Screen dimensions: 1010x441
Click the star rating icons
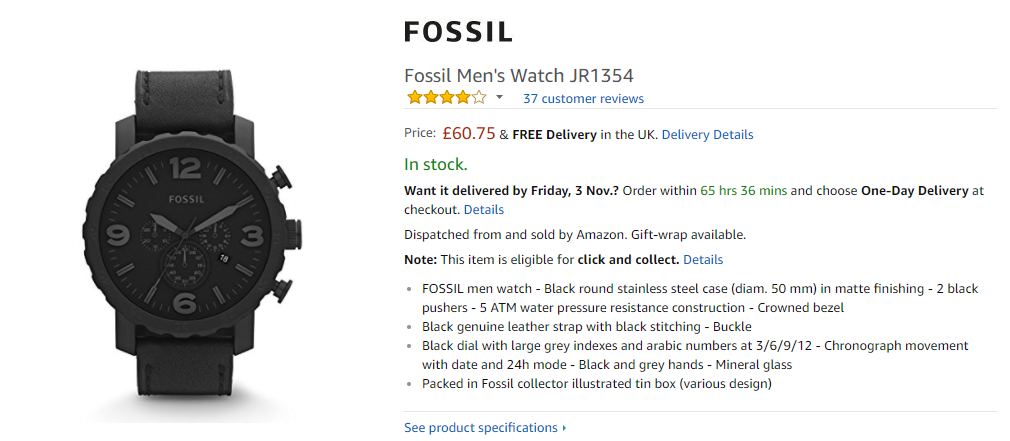[446, 99]
